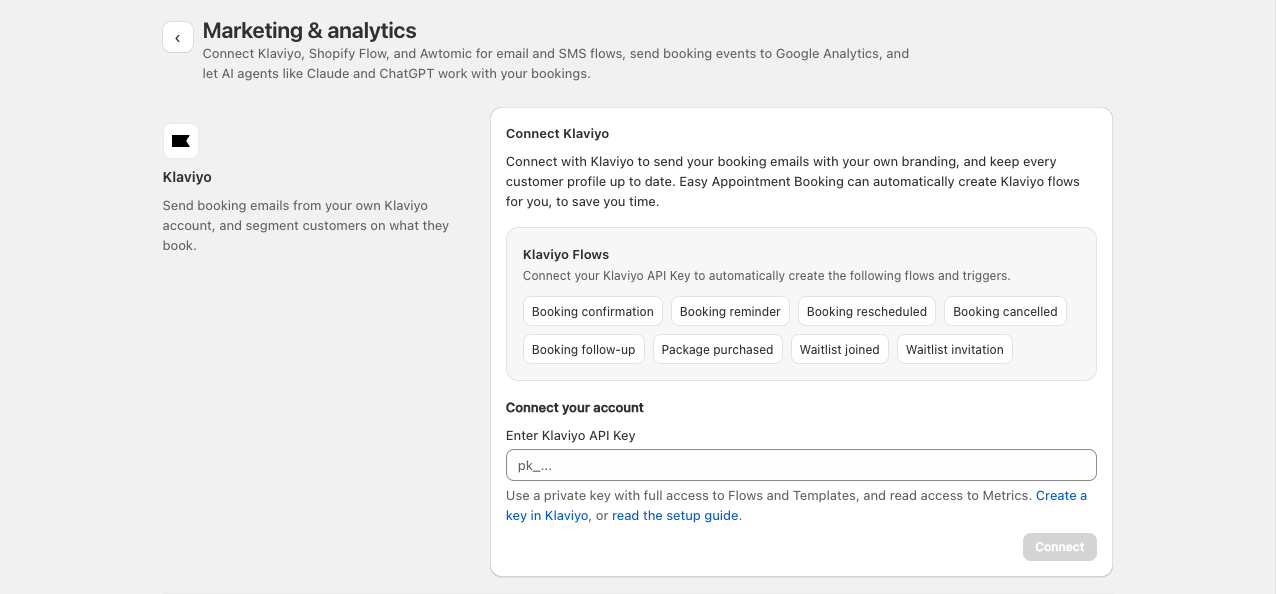
Task: Click the Connect button
Action: coord(1060,547)
